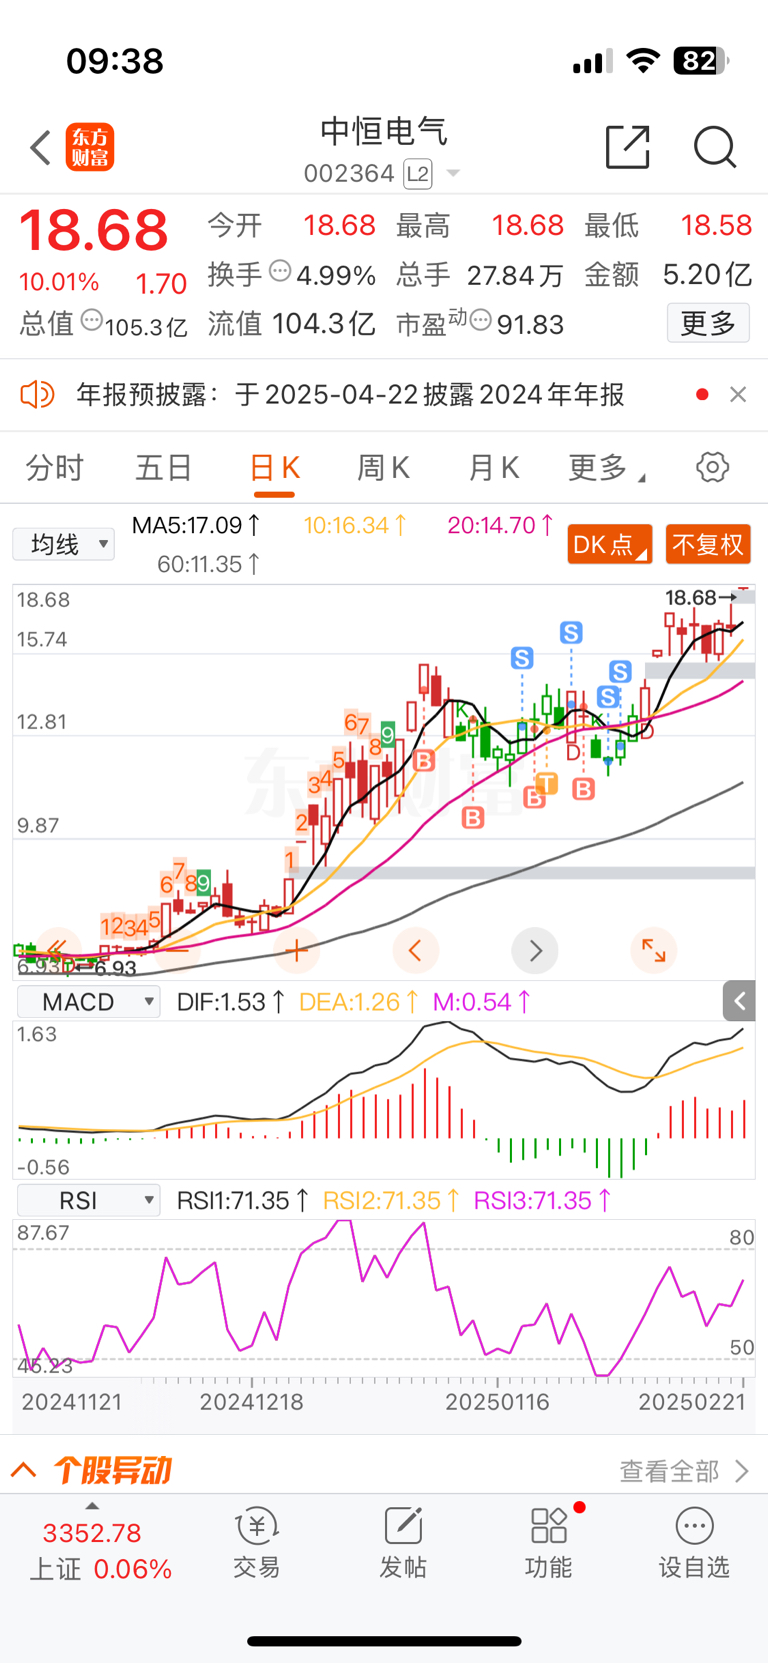
Task: Tap the 60:11.35 average value
Action: point(208,564)
